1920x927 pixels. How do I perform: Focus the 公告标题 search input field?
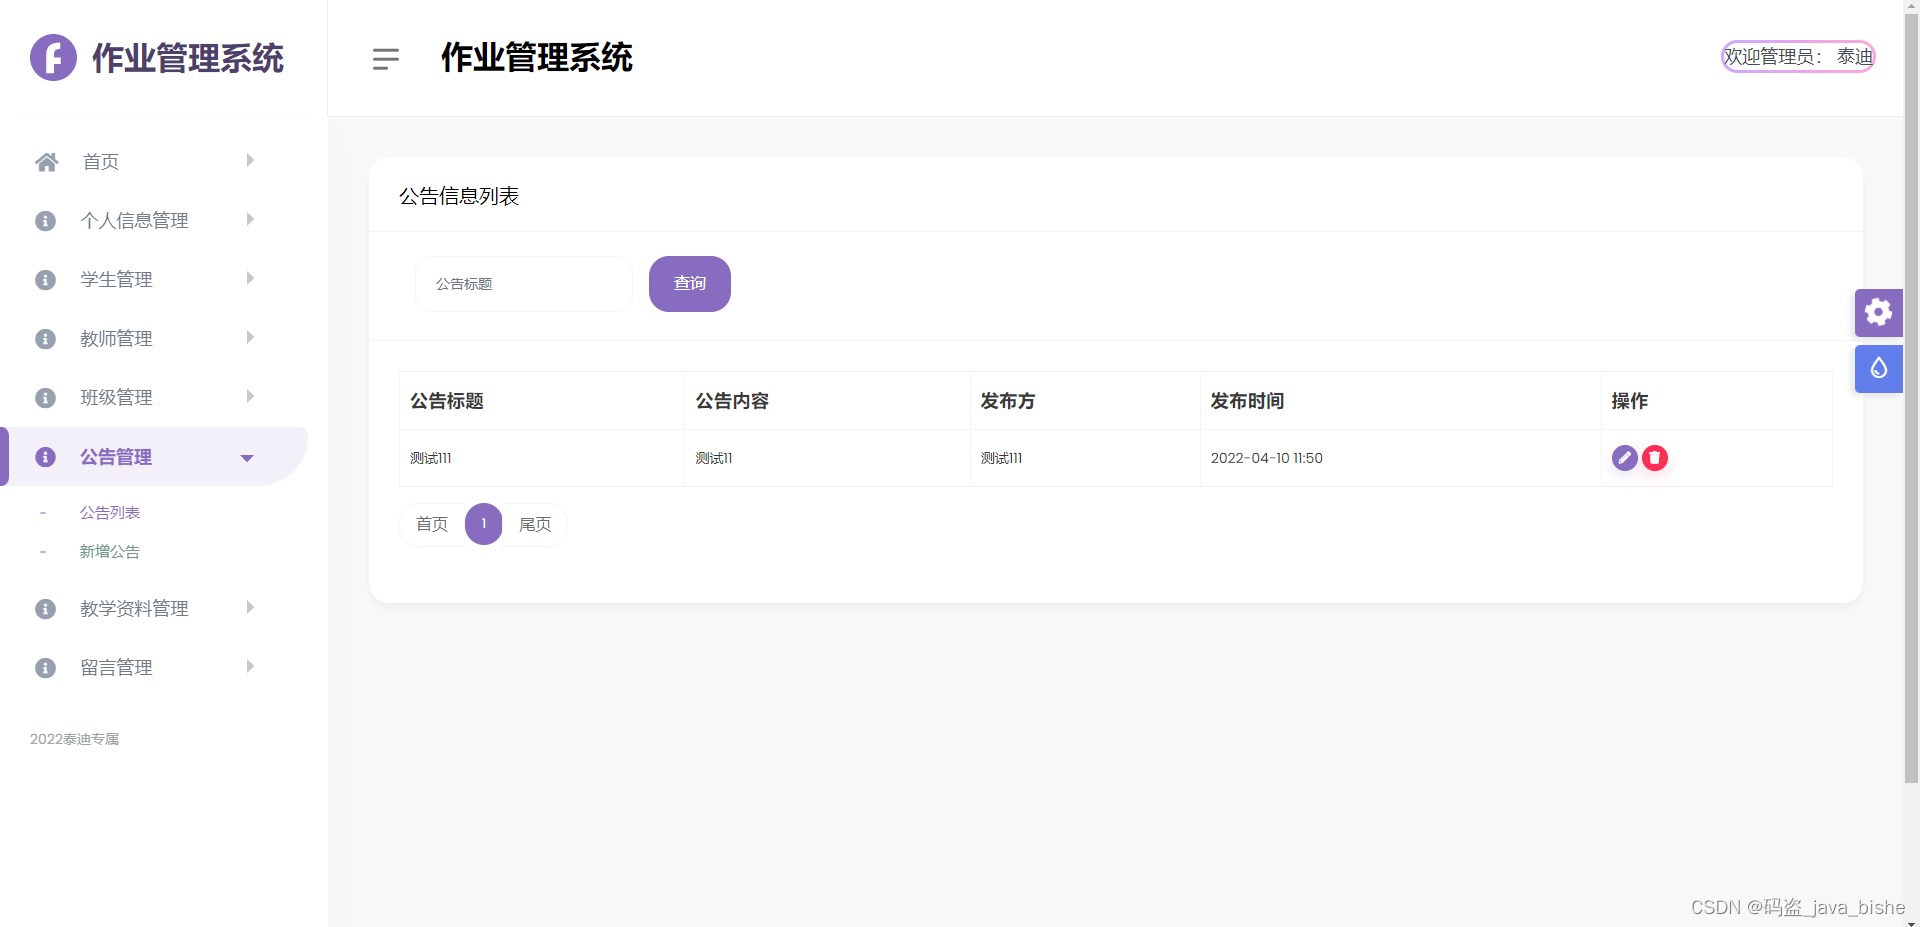(x=524, y=284)
